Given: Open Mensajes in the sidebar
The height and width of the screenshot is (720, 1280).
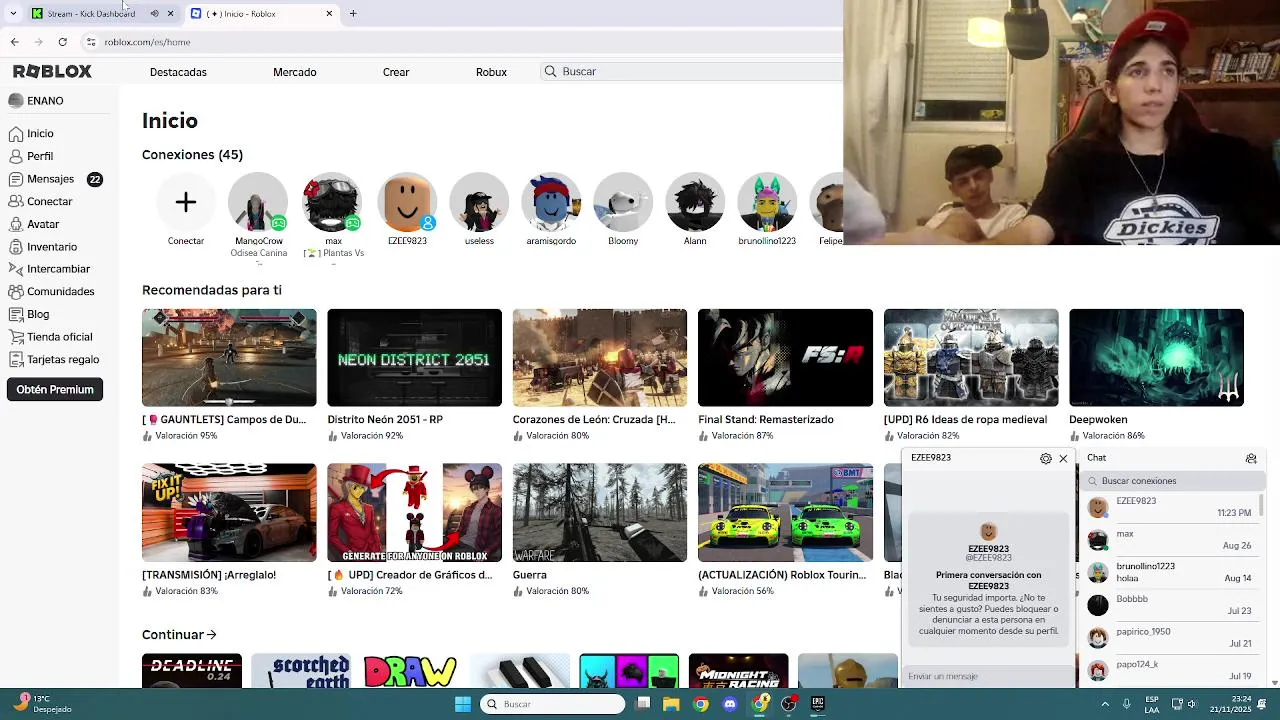Looking at the screenshot, I should pos(55,179).
